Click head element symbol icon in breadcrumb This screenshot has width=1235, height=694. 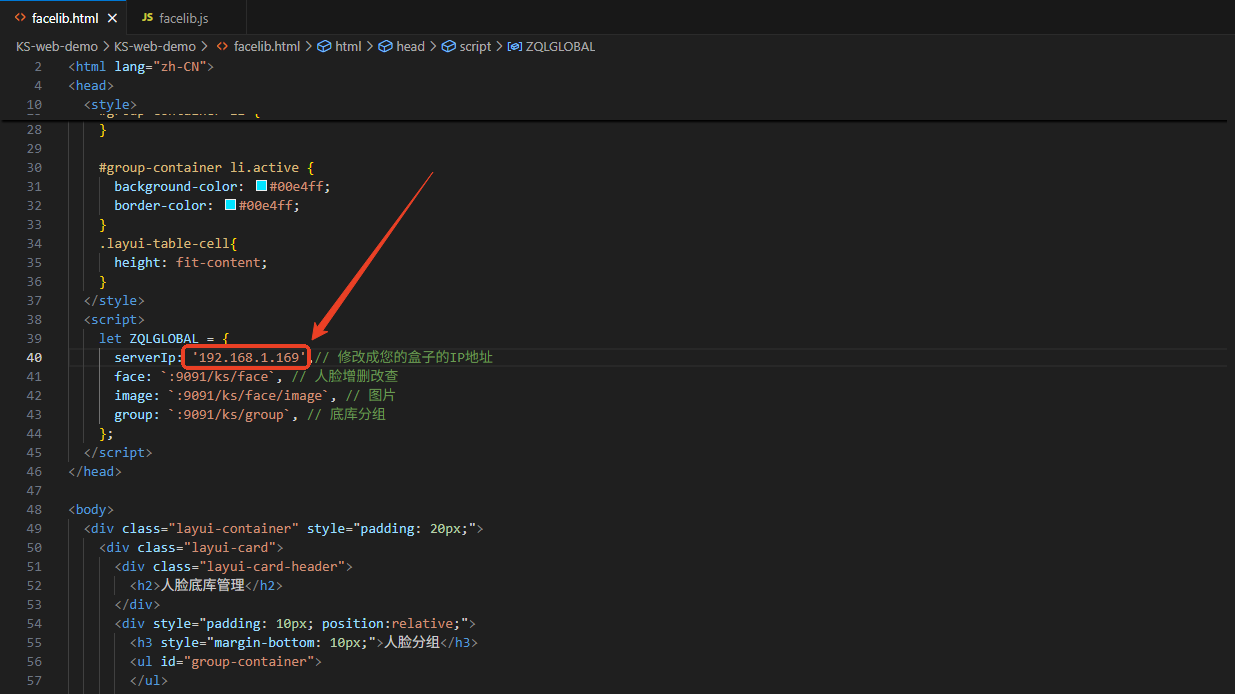point(385,47)
